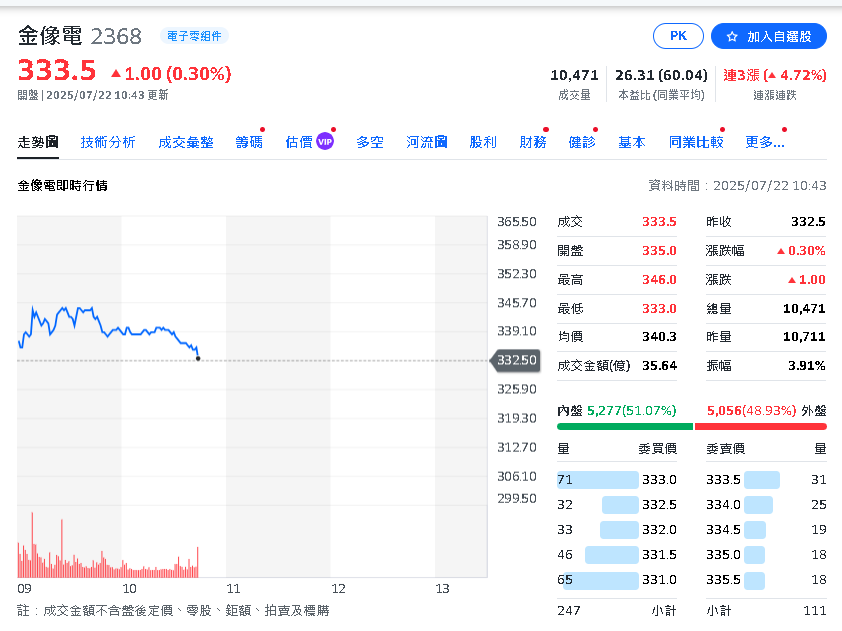Open the 成交彙整 tab
This screenshot has height=631, width=842.
click(x=186, y=142)
